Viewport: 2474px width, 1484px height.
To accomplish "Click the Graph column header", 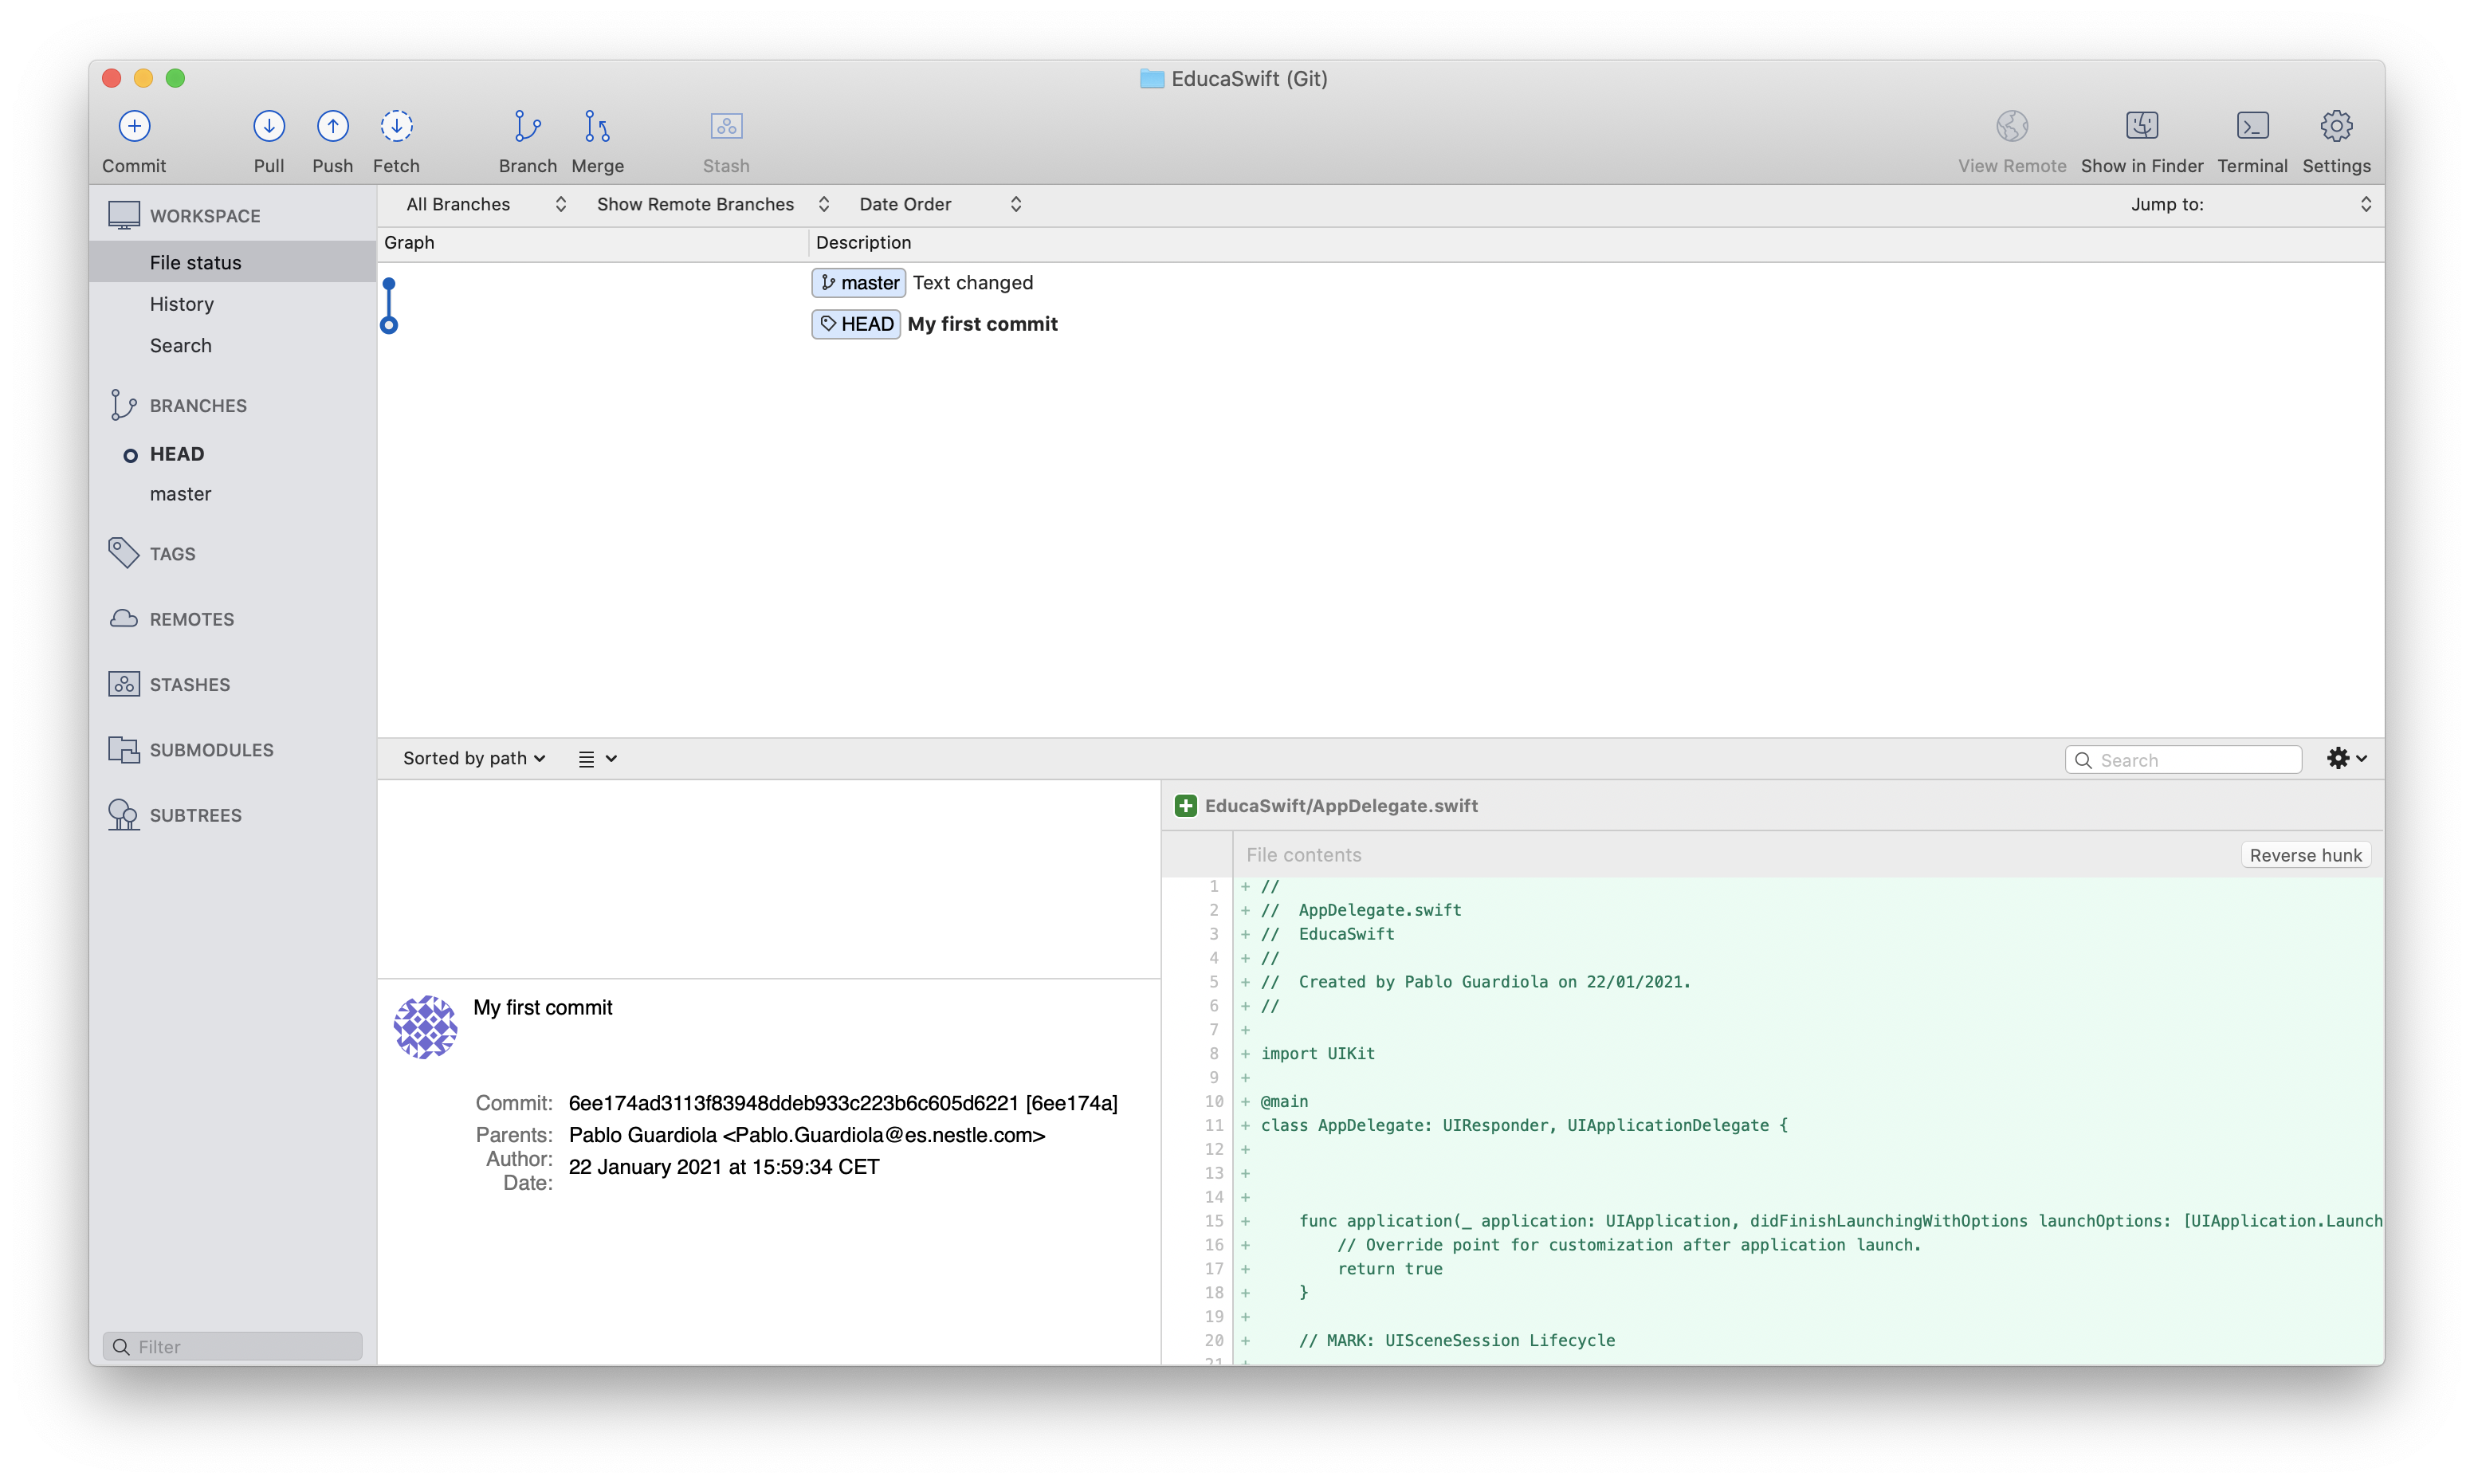I will (x=592, y=242).
